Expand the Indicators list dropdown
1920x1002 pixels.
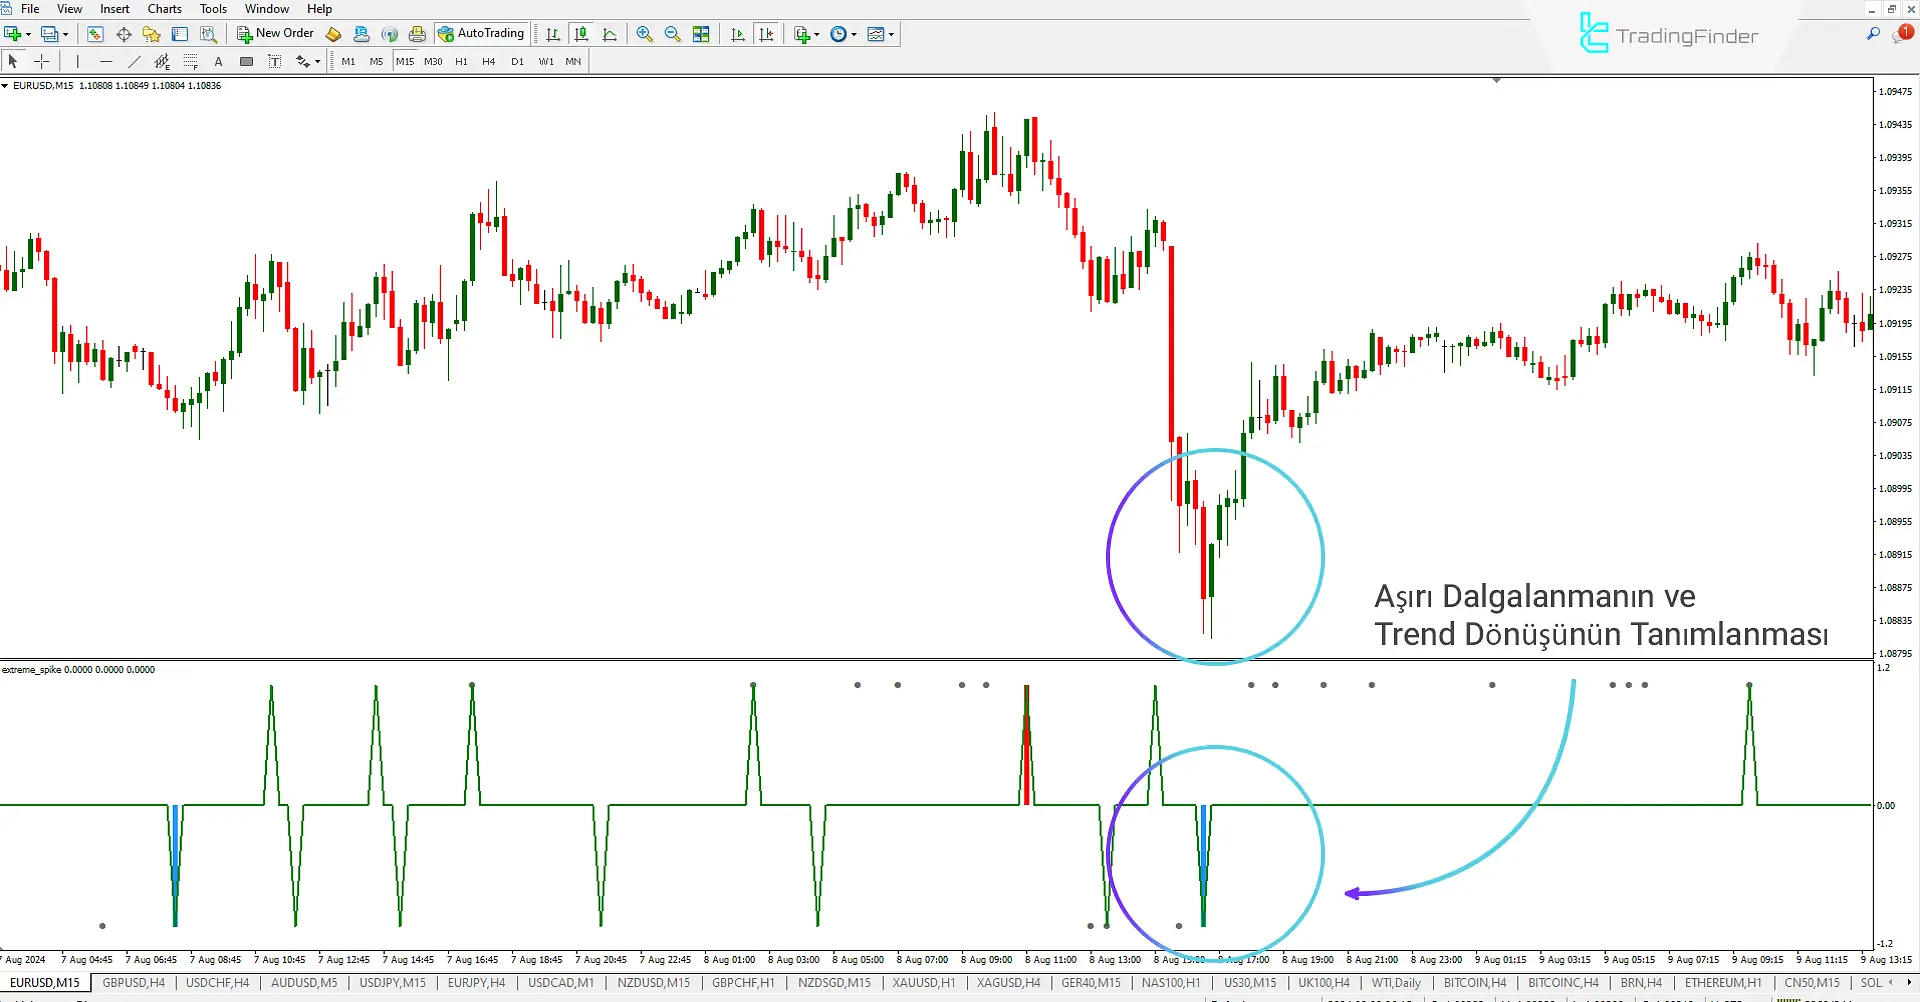817,34
